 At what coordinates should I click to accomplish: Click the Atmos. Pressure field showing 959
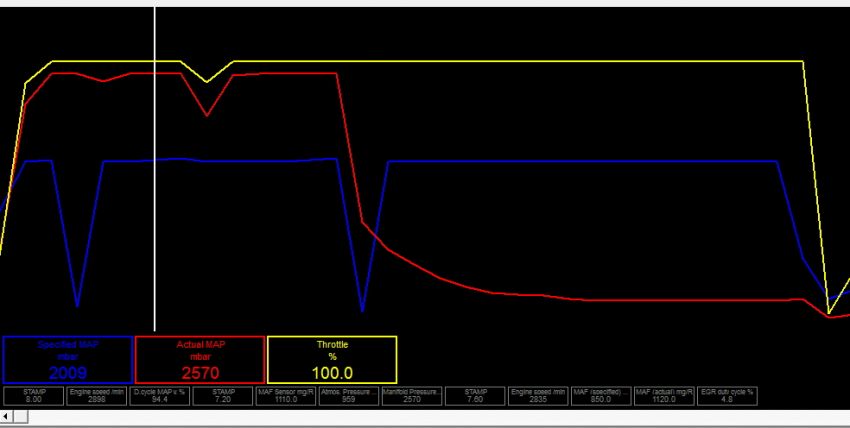tap(349, 395)
